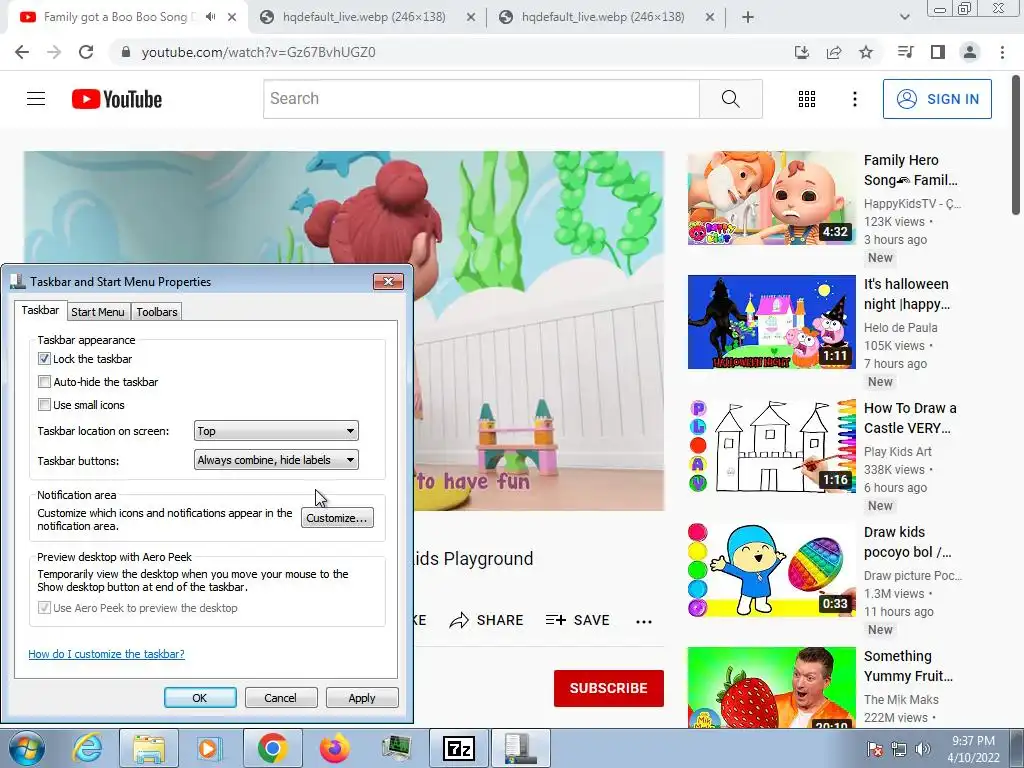Click Cancel in Taskbar Properties
Screen dimensions: 1024x768
coord(281,697)
